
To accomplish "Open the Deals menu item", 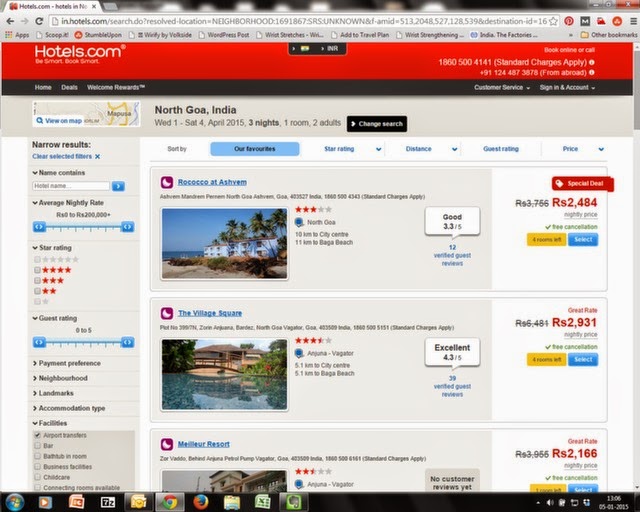I will tap(69, 87).
